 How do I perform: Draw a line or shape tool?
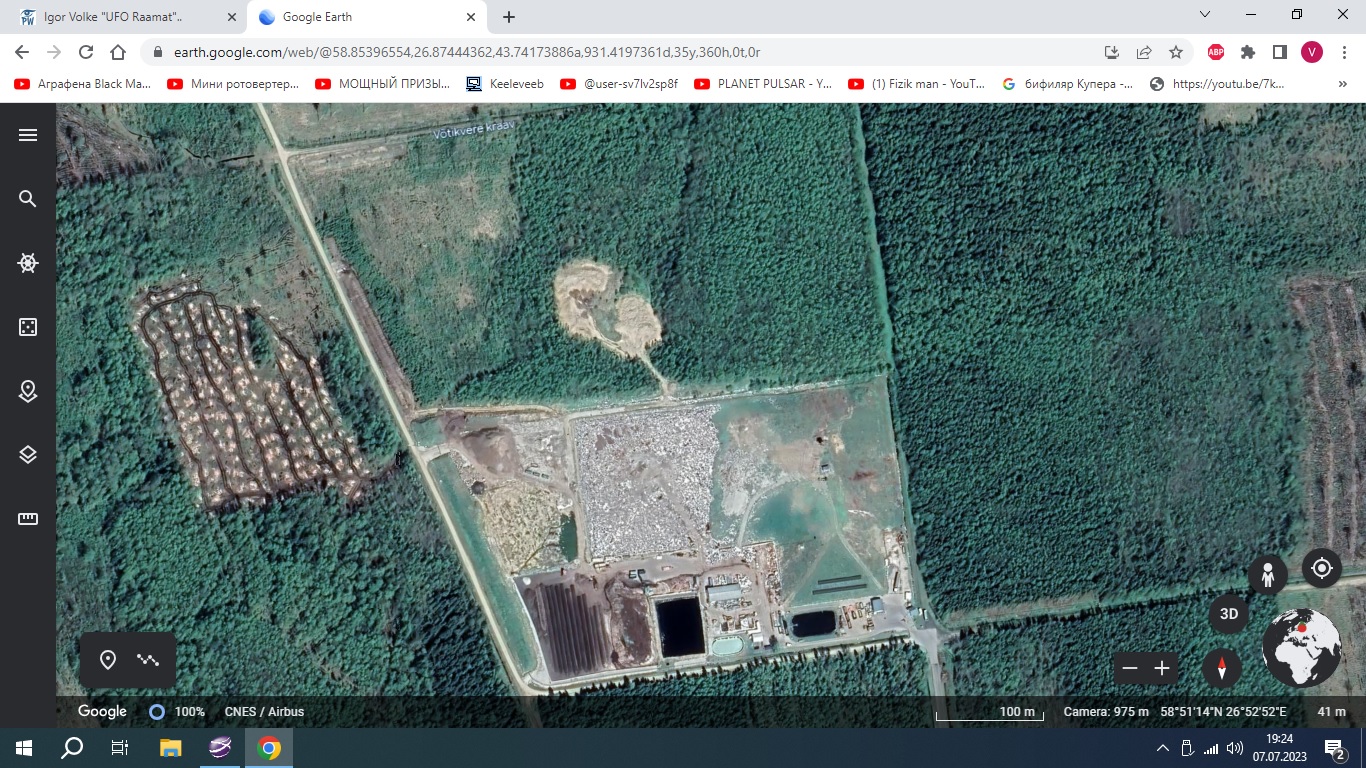pyautogui.click(x=148, y=660)
